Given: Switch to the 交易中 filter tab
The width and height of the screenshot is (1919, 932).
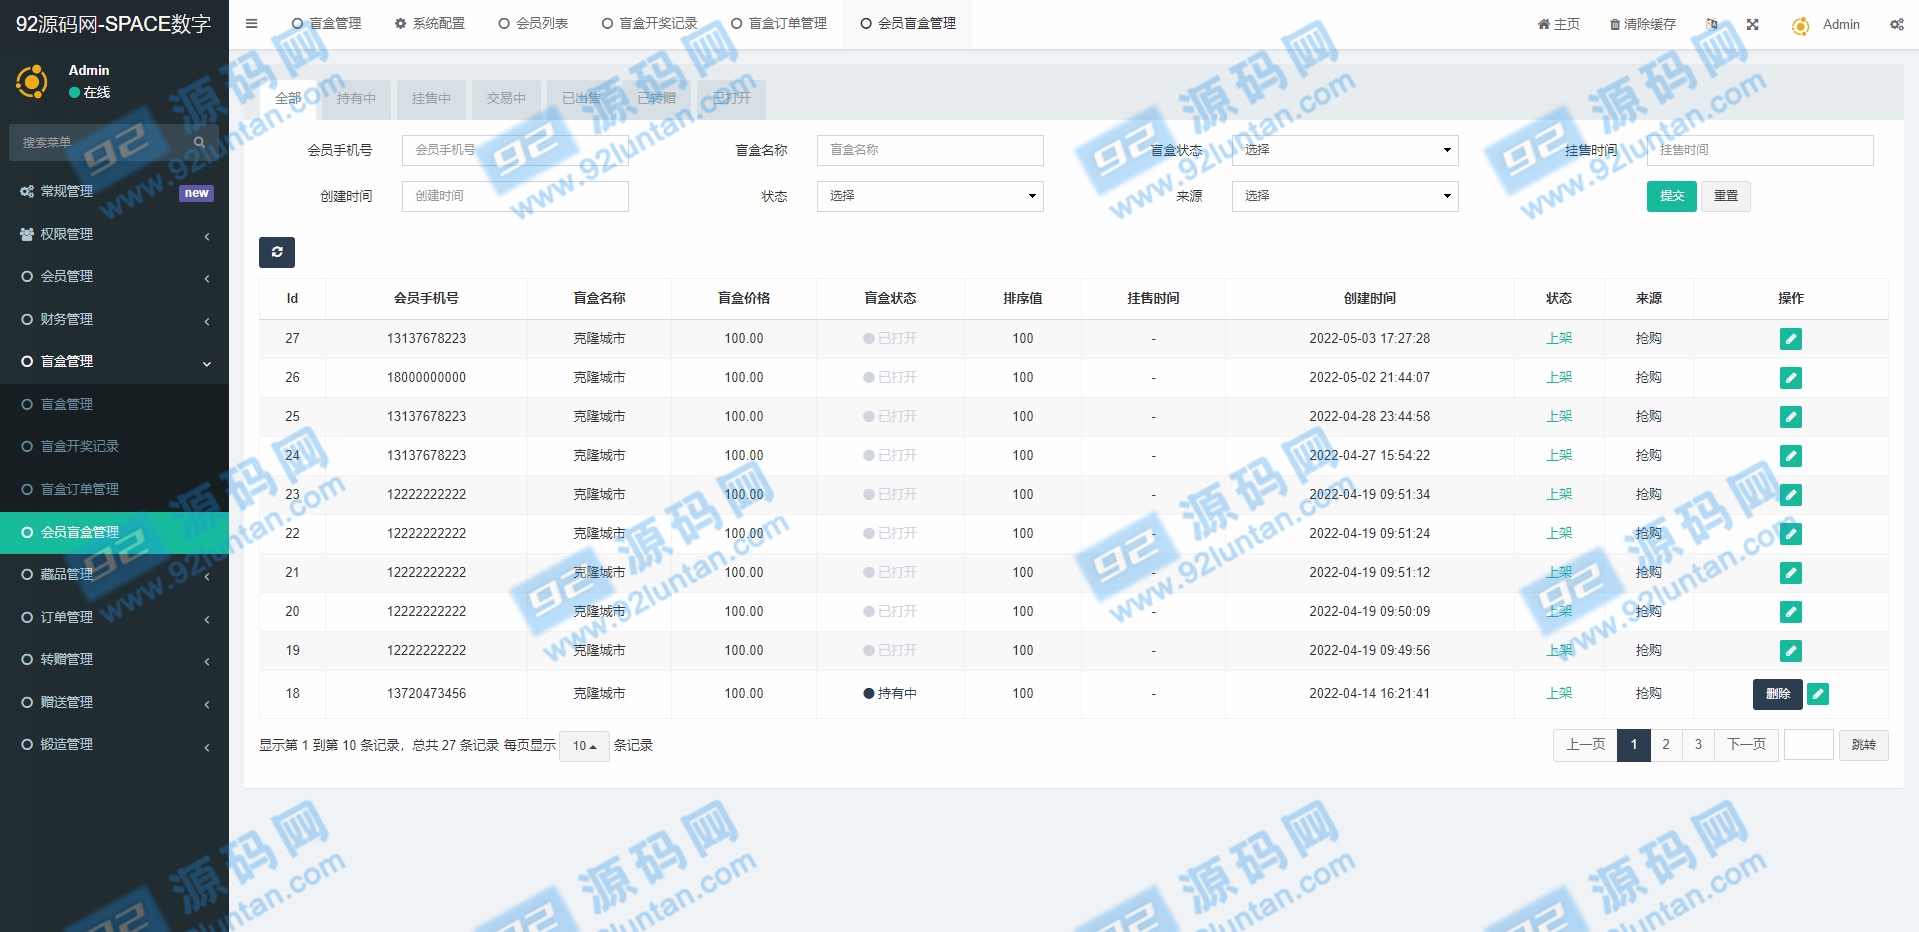Looking at the screenshot, I should coord(506,98).
